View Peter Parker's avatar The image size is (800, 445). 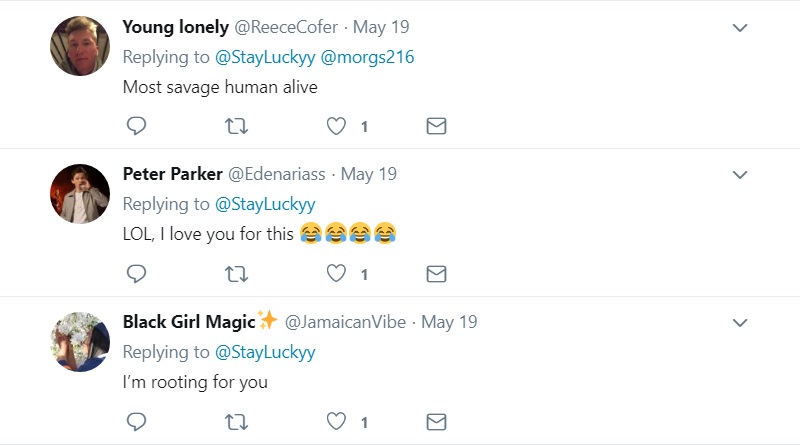tap(80, 194)
